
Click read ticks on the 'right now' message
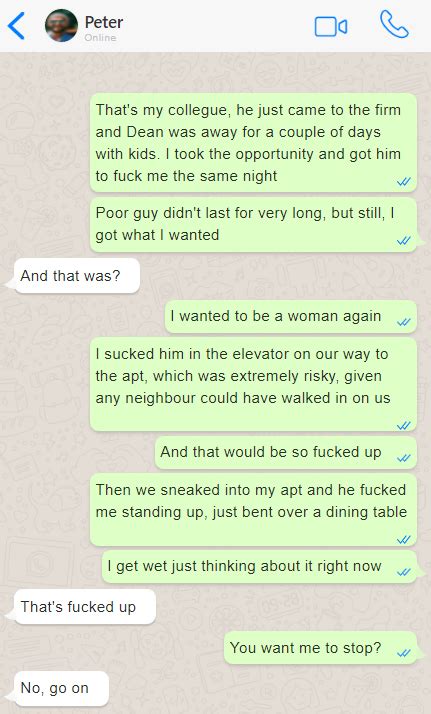(404, 572)
